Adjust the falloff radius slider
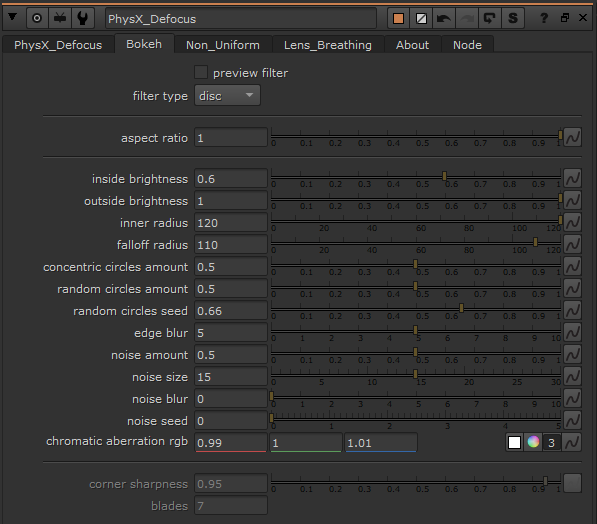 click(x=416, y=244)
